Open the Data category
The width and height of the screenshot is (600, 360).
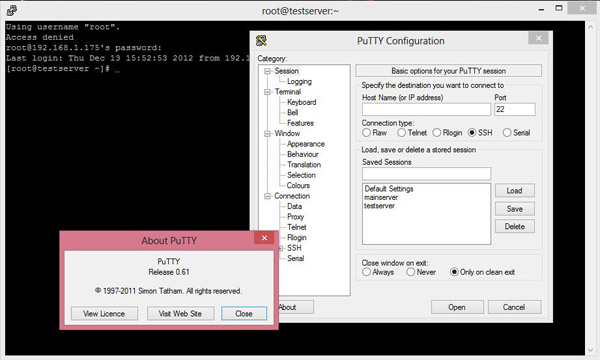[294, 206]
